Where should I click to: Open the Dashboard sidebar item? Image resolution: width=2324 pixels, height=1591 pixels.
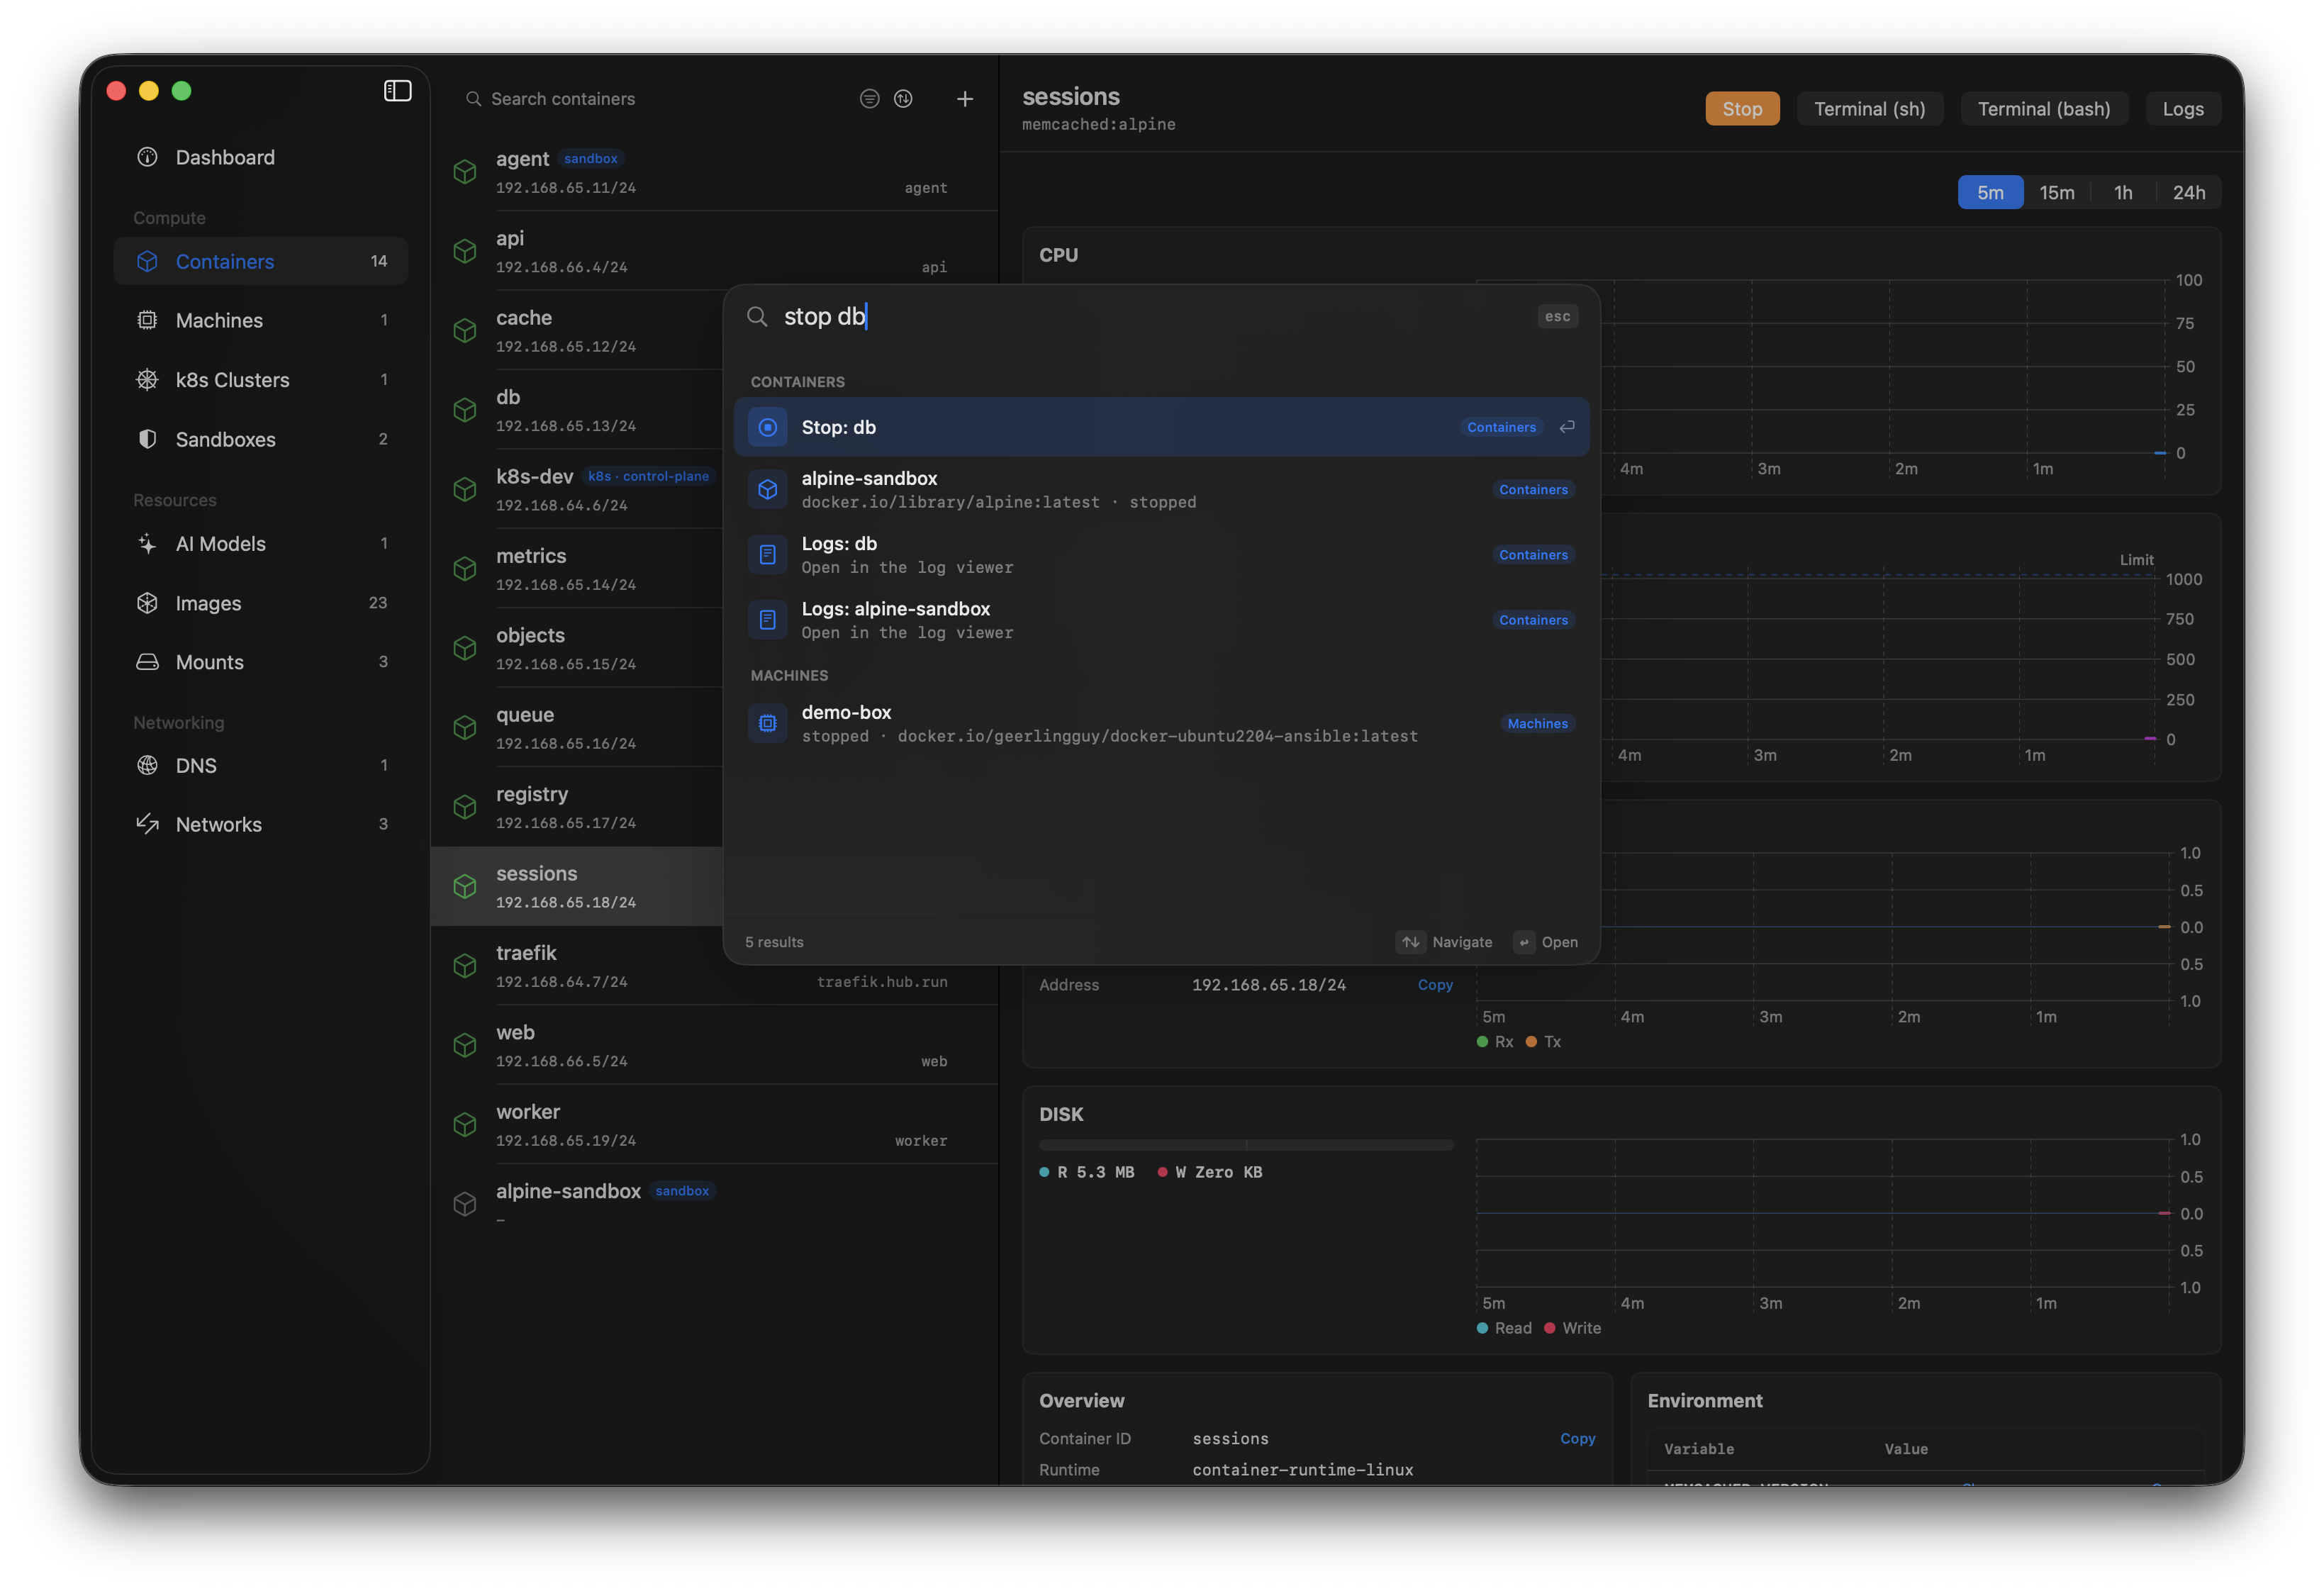coord(260,157)
